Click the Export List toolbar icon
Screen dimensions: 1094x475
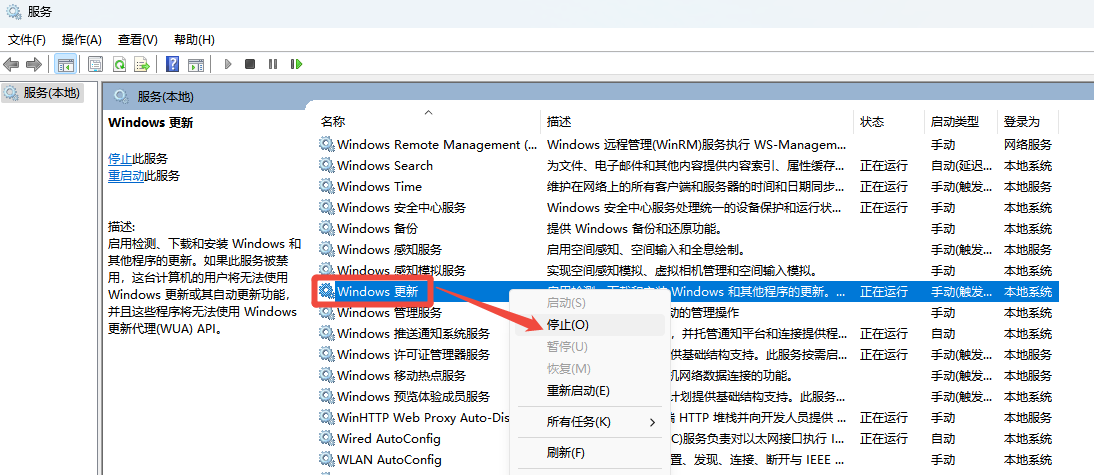tap(142, 64)
